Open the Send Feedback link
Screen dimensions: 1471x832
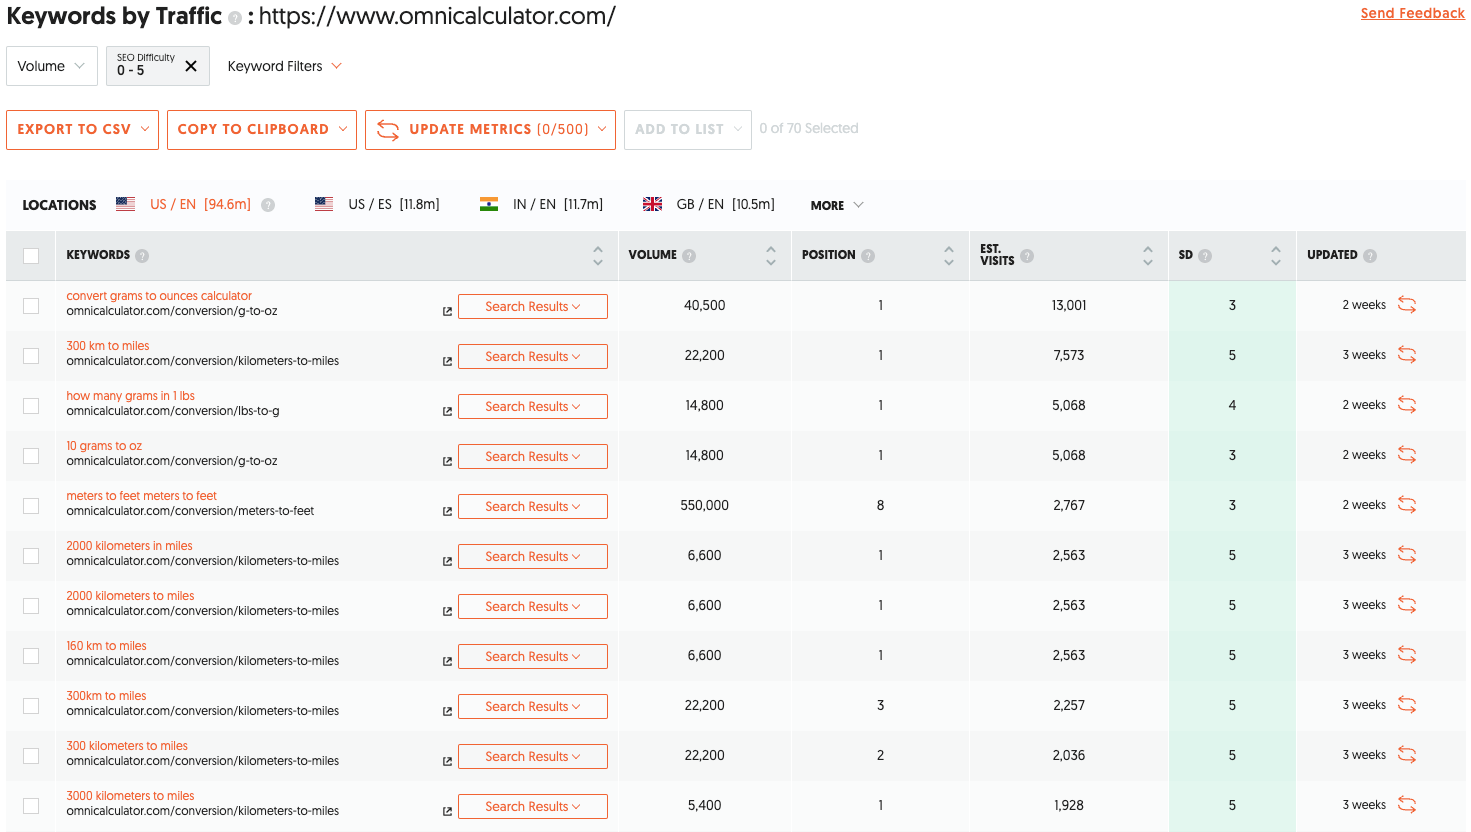pyautogui.click(x=1412, y=13)
